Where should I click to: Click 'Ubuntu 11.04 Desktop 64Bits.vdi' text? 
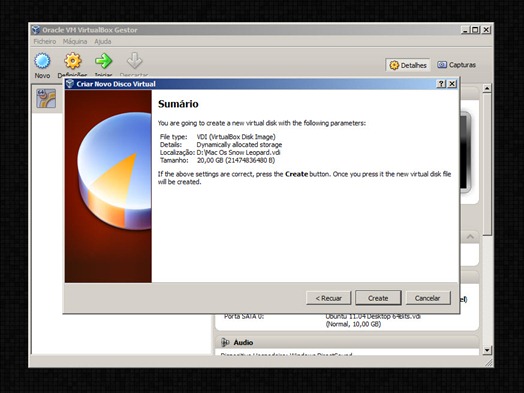[373, 316]
